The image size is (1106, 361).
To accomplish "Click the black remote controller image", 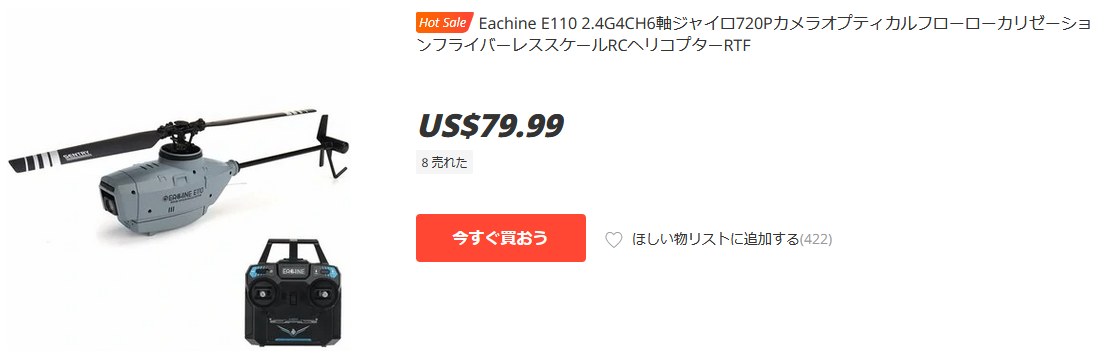I will point(293,292).
